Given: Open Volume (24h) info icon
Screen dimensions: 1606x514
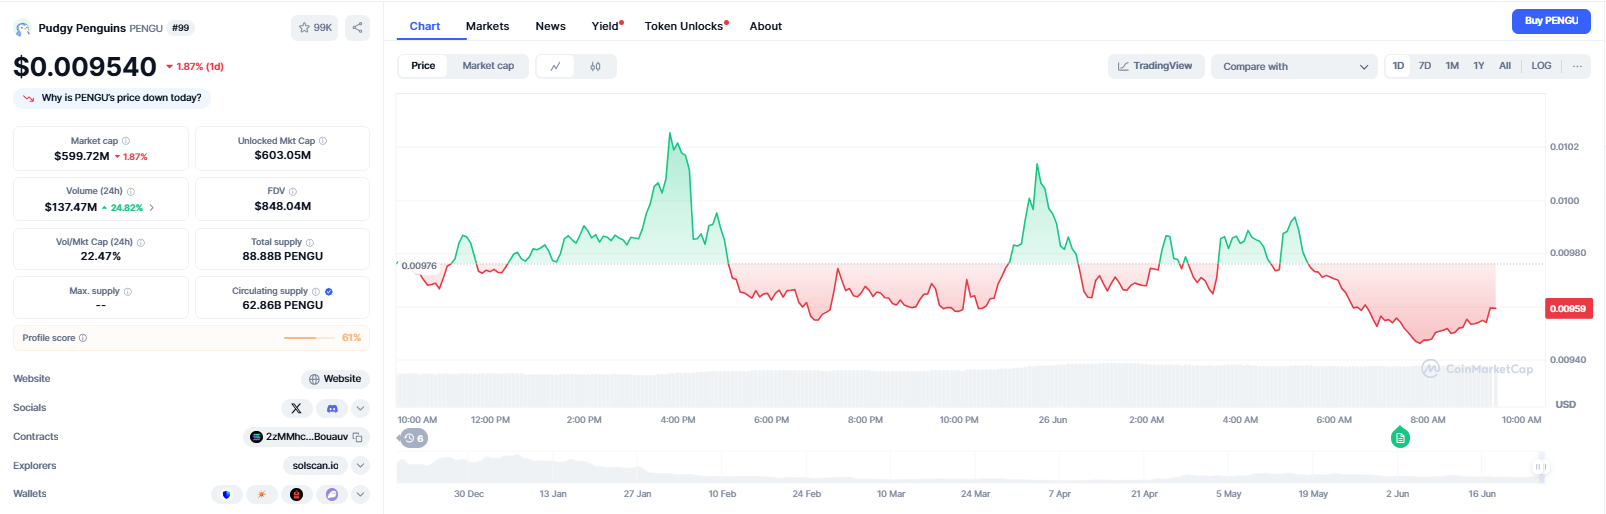Looking at the screenshot, I should [x=131, y=191].
